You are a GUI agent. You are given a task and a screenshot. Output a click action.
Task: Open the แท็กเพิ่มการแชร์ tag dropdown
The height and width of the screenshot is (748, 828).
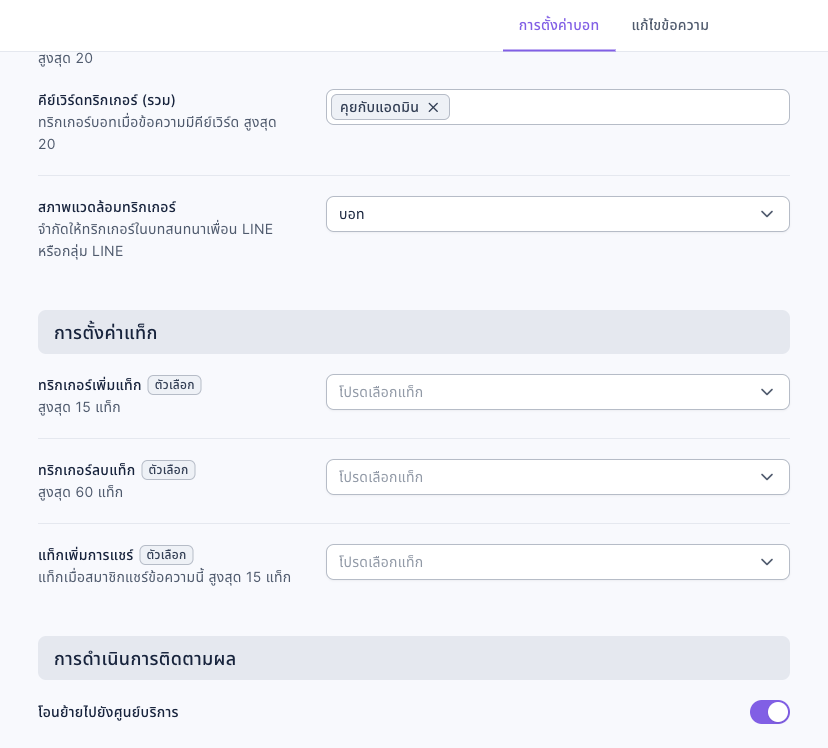(x=558, y=562)
